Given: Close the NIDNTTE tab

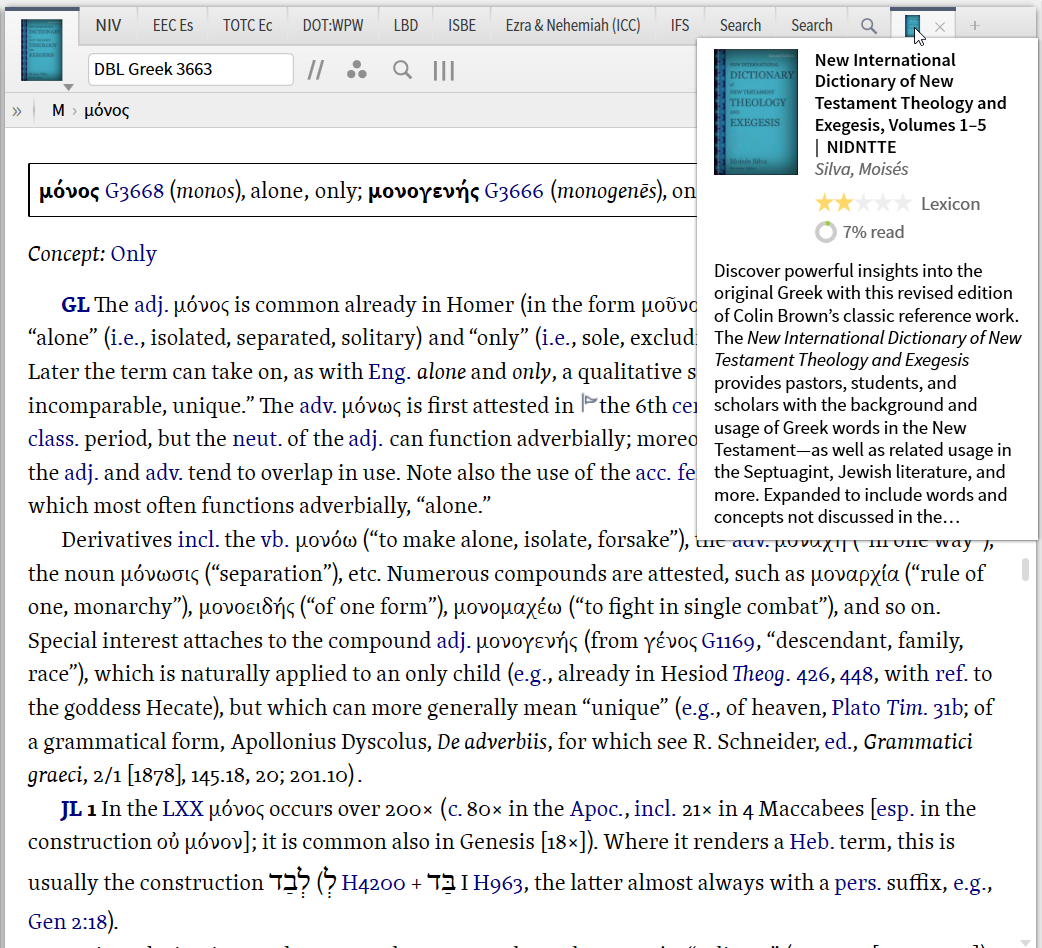Looking at the screenshot, I should coord(940,27).
